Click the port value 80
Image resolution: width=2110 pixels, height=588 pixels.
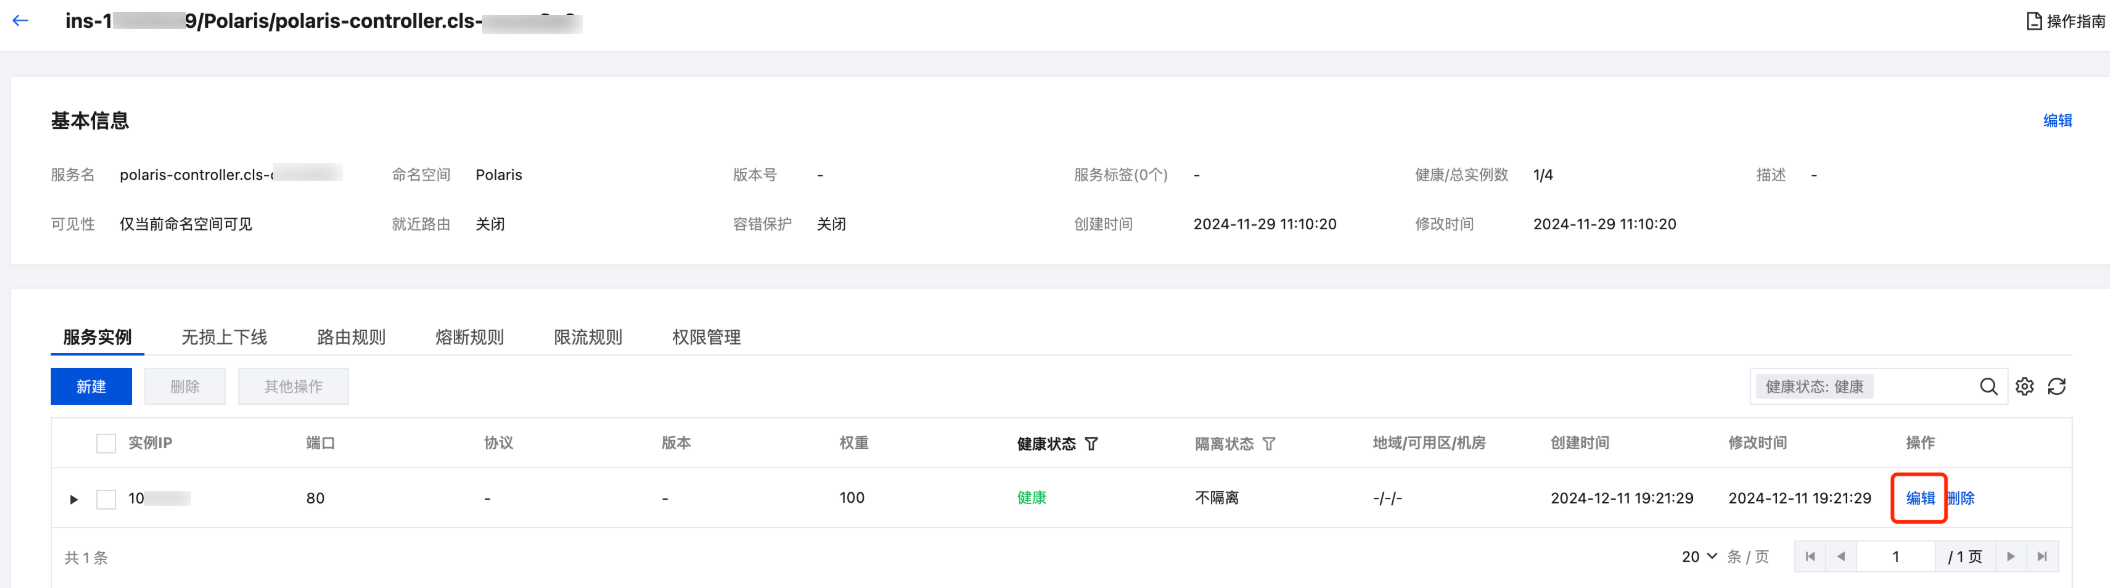click(315, 498)
